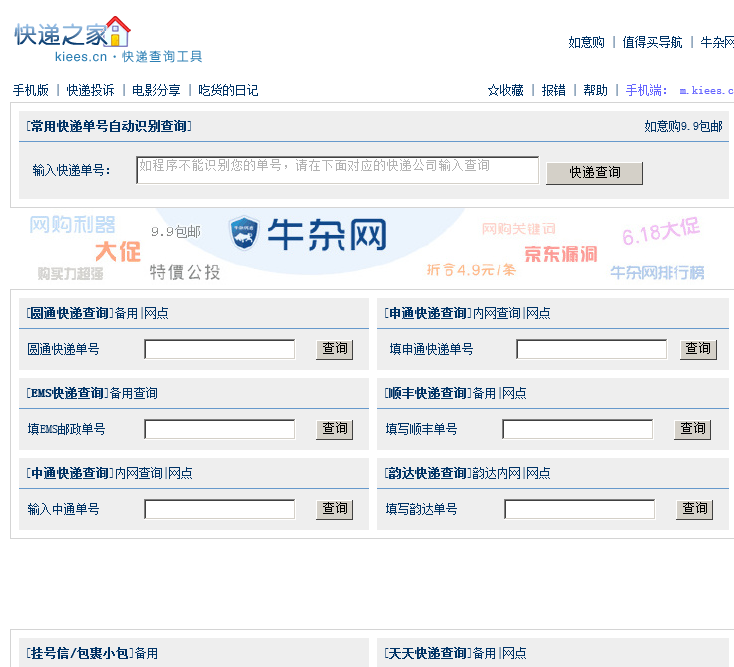Image resolution: width=734 pixels, height=667 pixels.
Task: Focus the 输入快递单号 auto-detect field
Action: (338, 170)
